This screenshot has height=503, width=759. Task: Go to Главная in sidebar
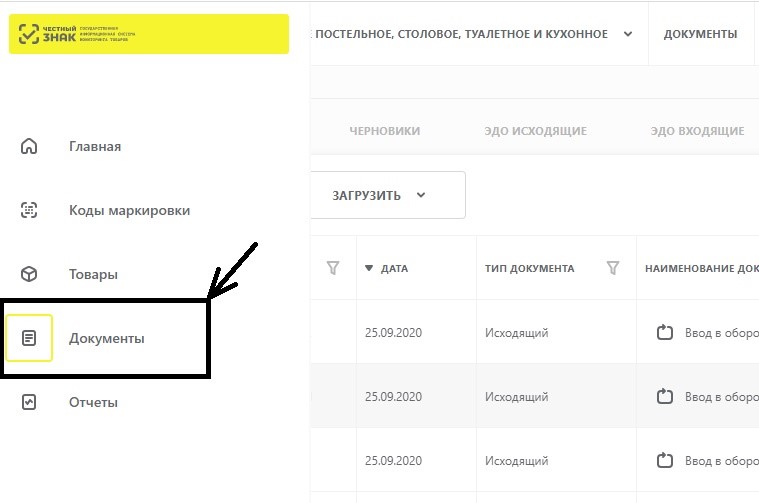tap(95, 146)
